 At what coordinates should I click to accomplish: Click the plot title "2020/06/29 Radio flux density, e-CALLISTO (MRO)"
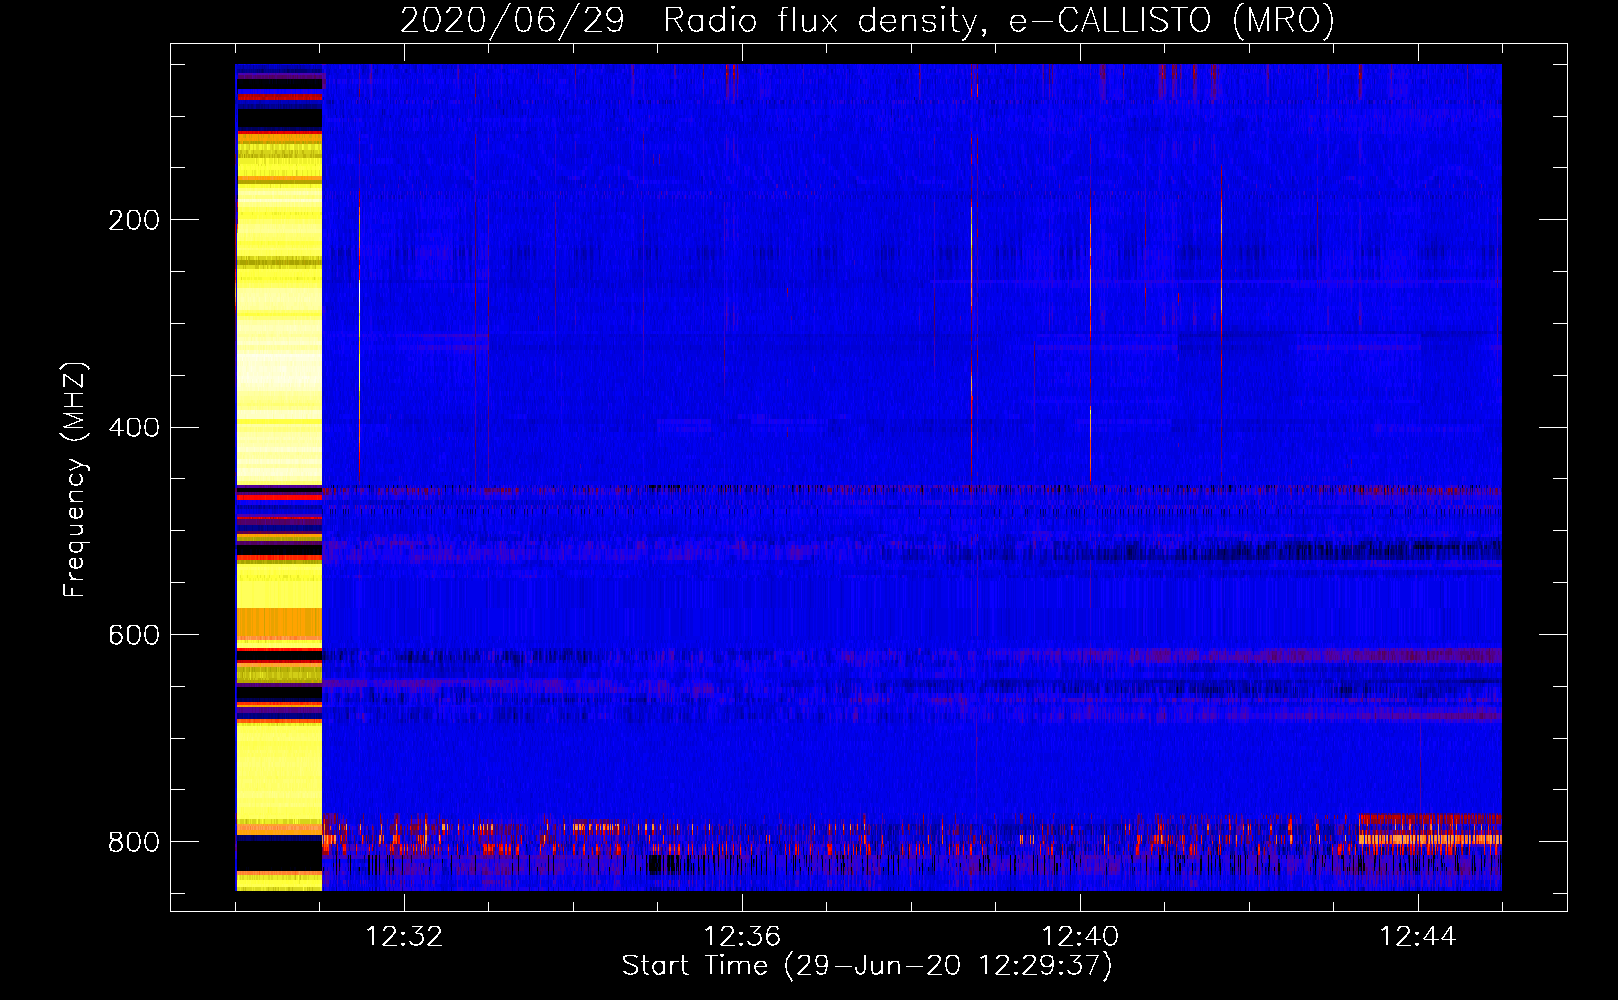(867, 20)
